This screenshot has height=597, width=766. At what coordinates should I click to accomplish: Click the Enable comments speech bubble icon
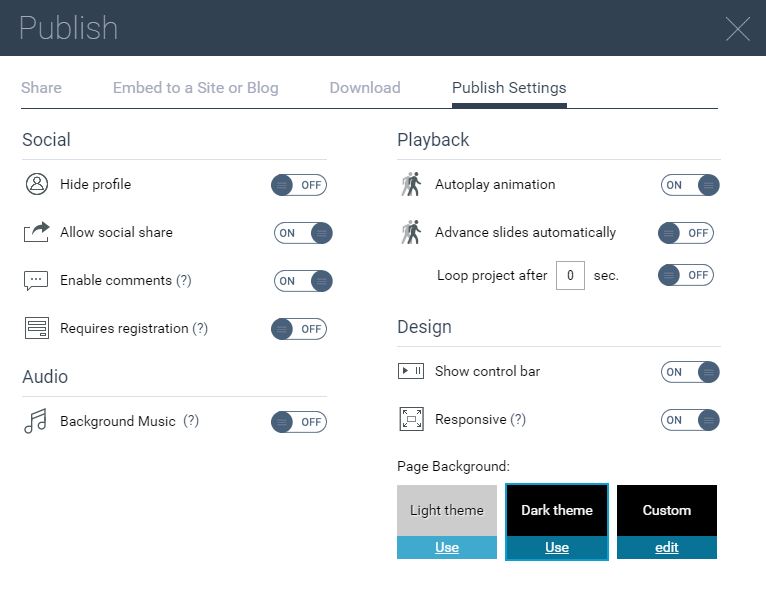(36, 280)
